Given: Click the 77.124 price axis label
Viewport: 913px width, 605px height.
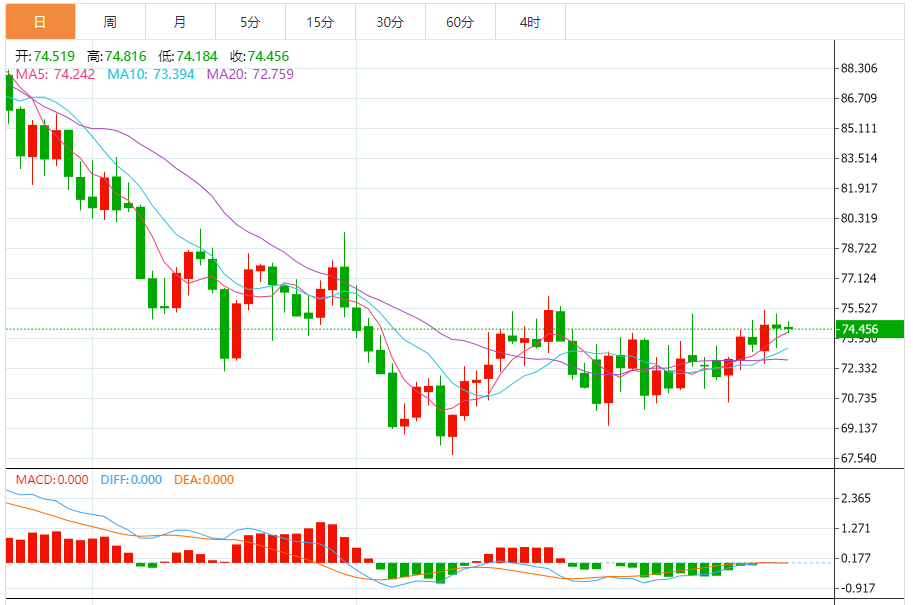Looking at the screenshot, I should tap(859, 278).
